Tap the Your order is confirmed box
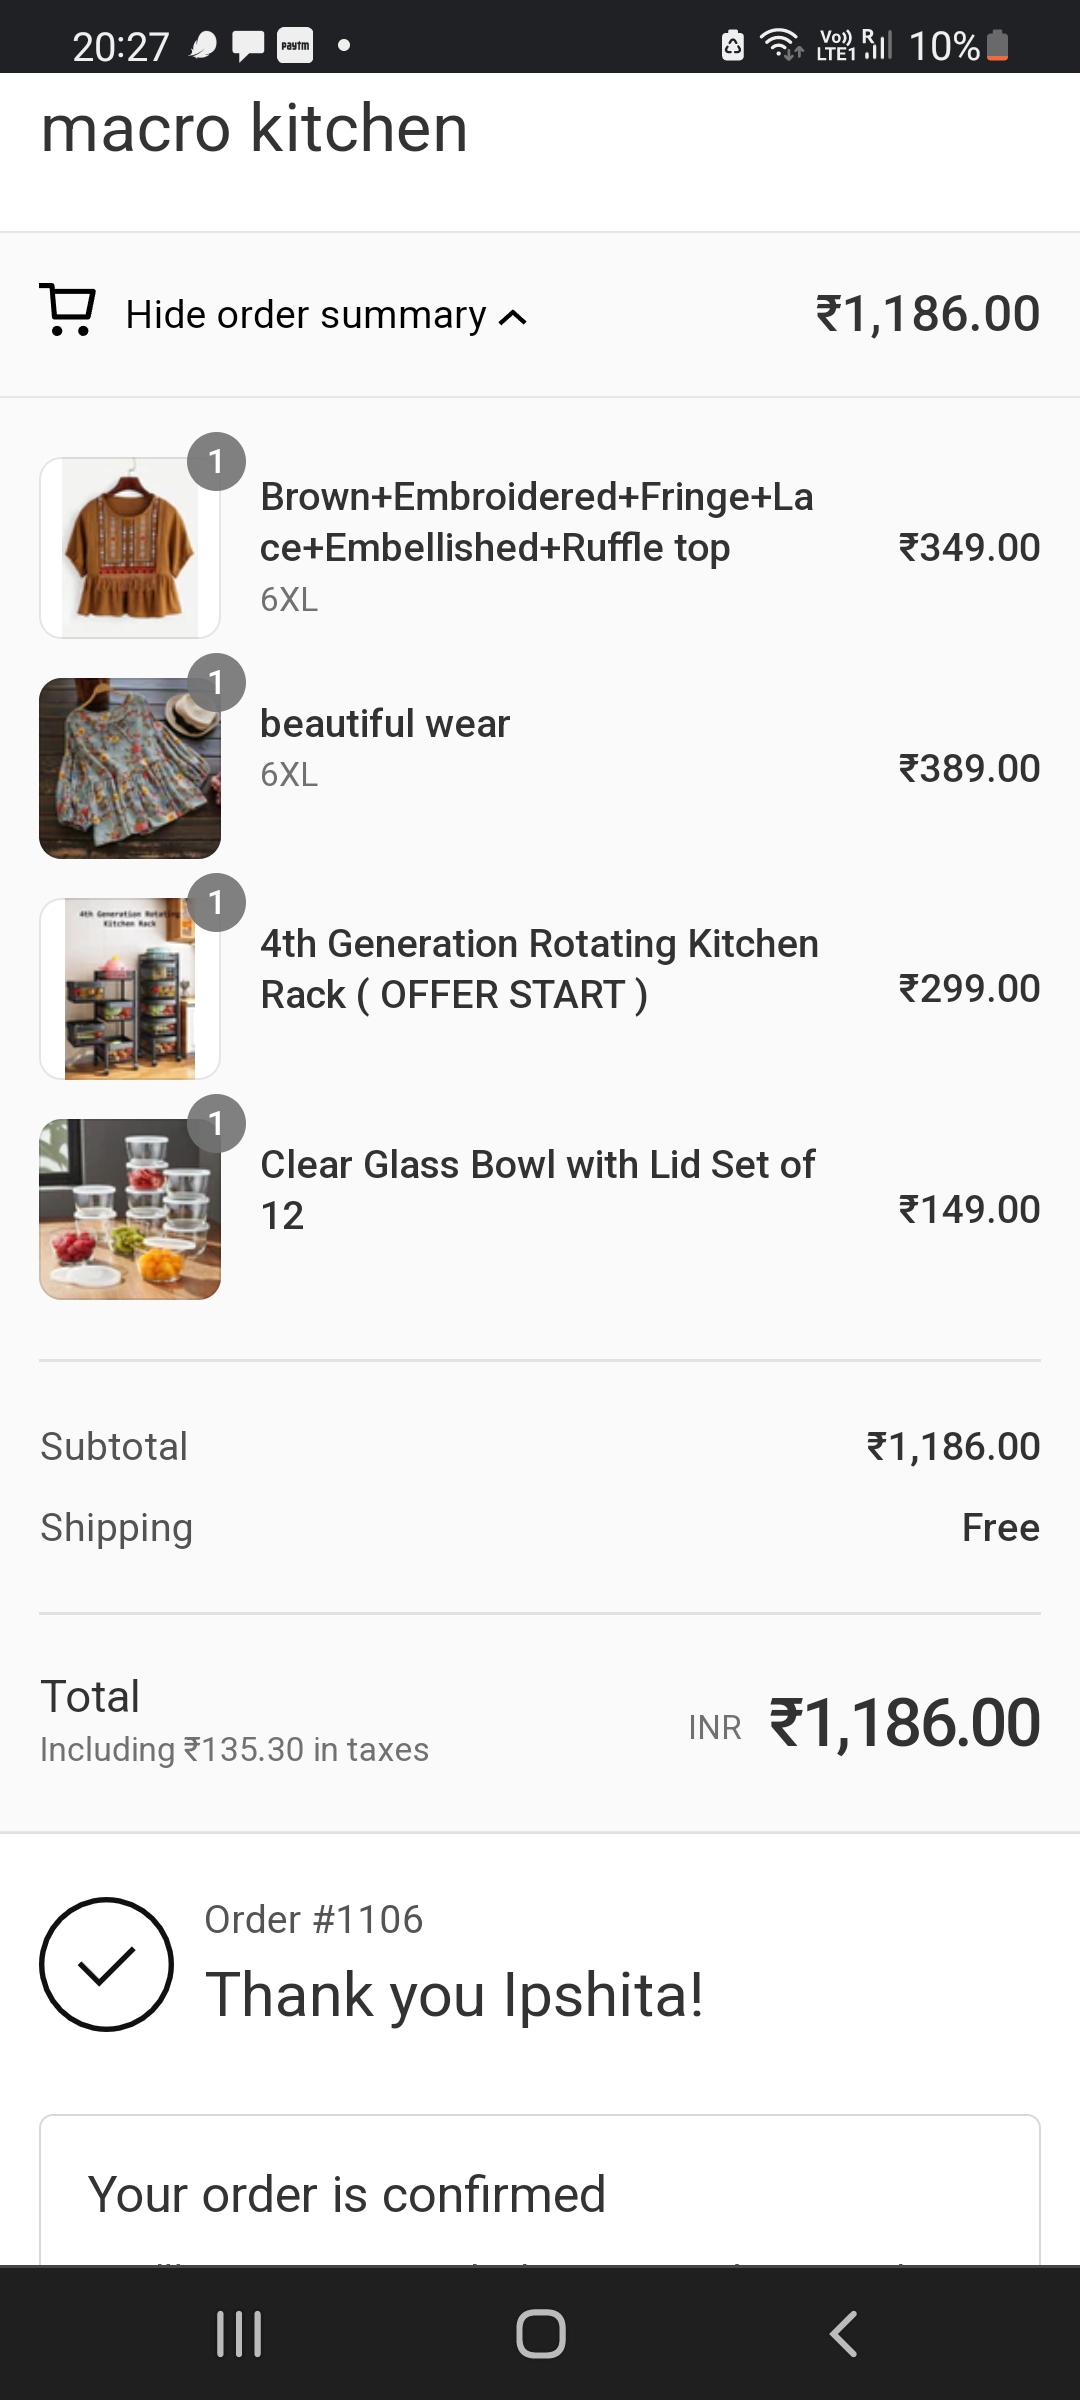This screenshot has height=2400, width=1080. [540, 2192]
